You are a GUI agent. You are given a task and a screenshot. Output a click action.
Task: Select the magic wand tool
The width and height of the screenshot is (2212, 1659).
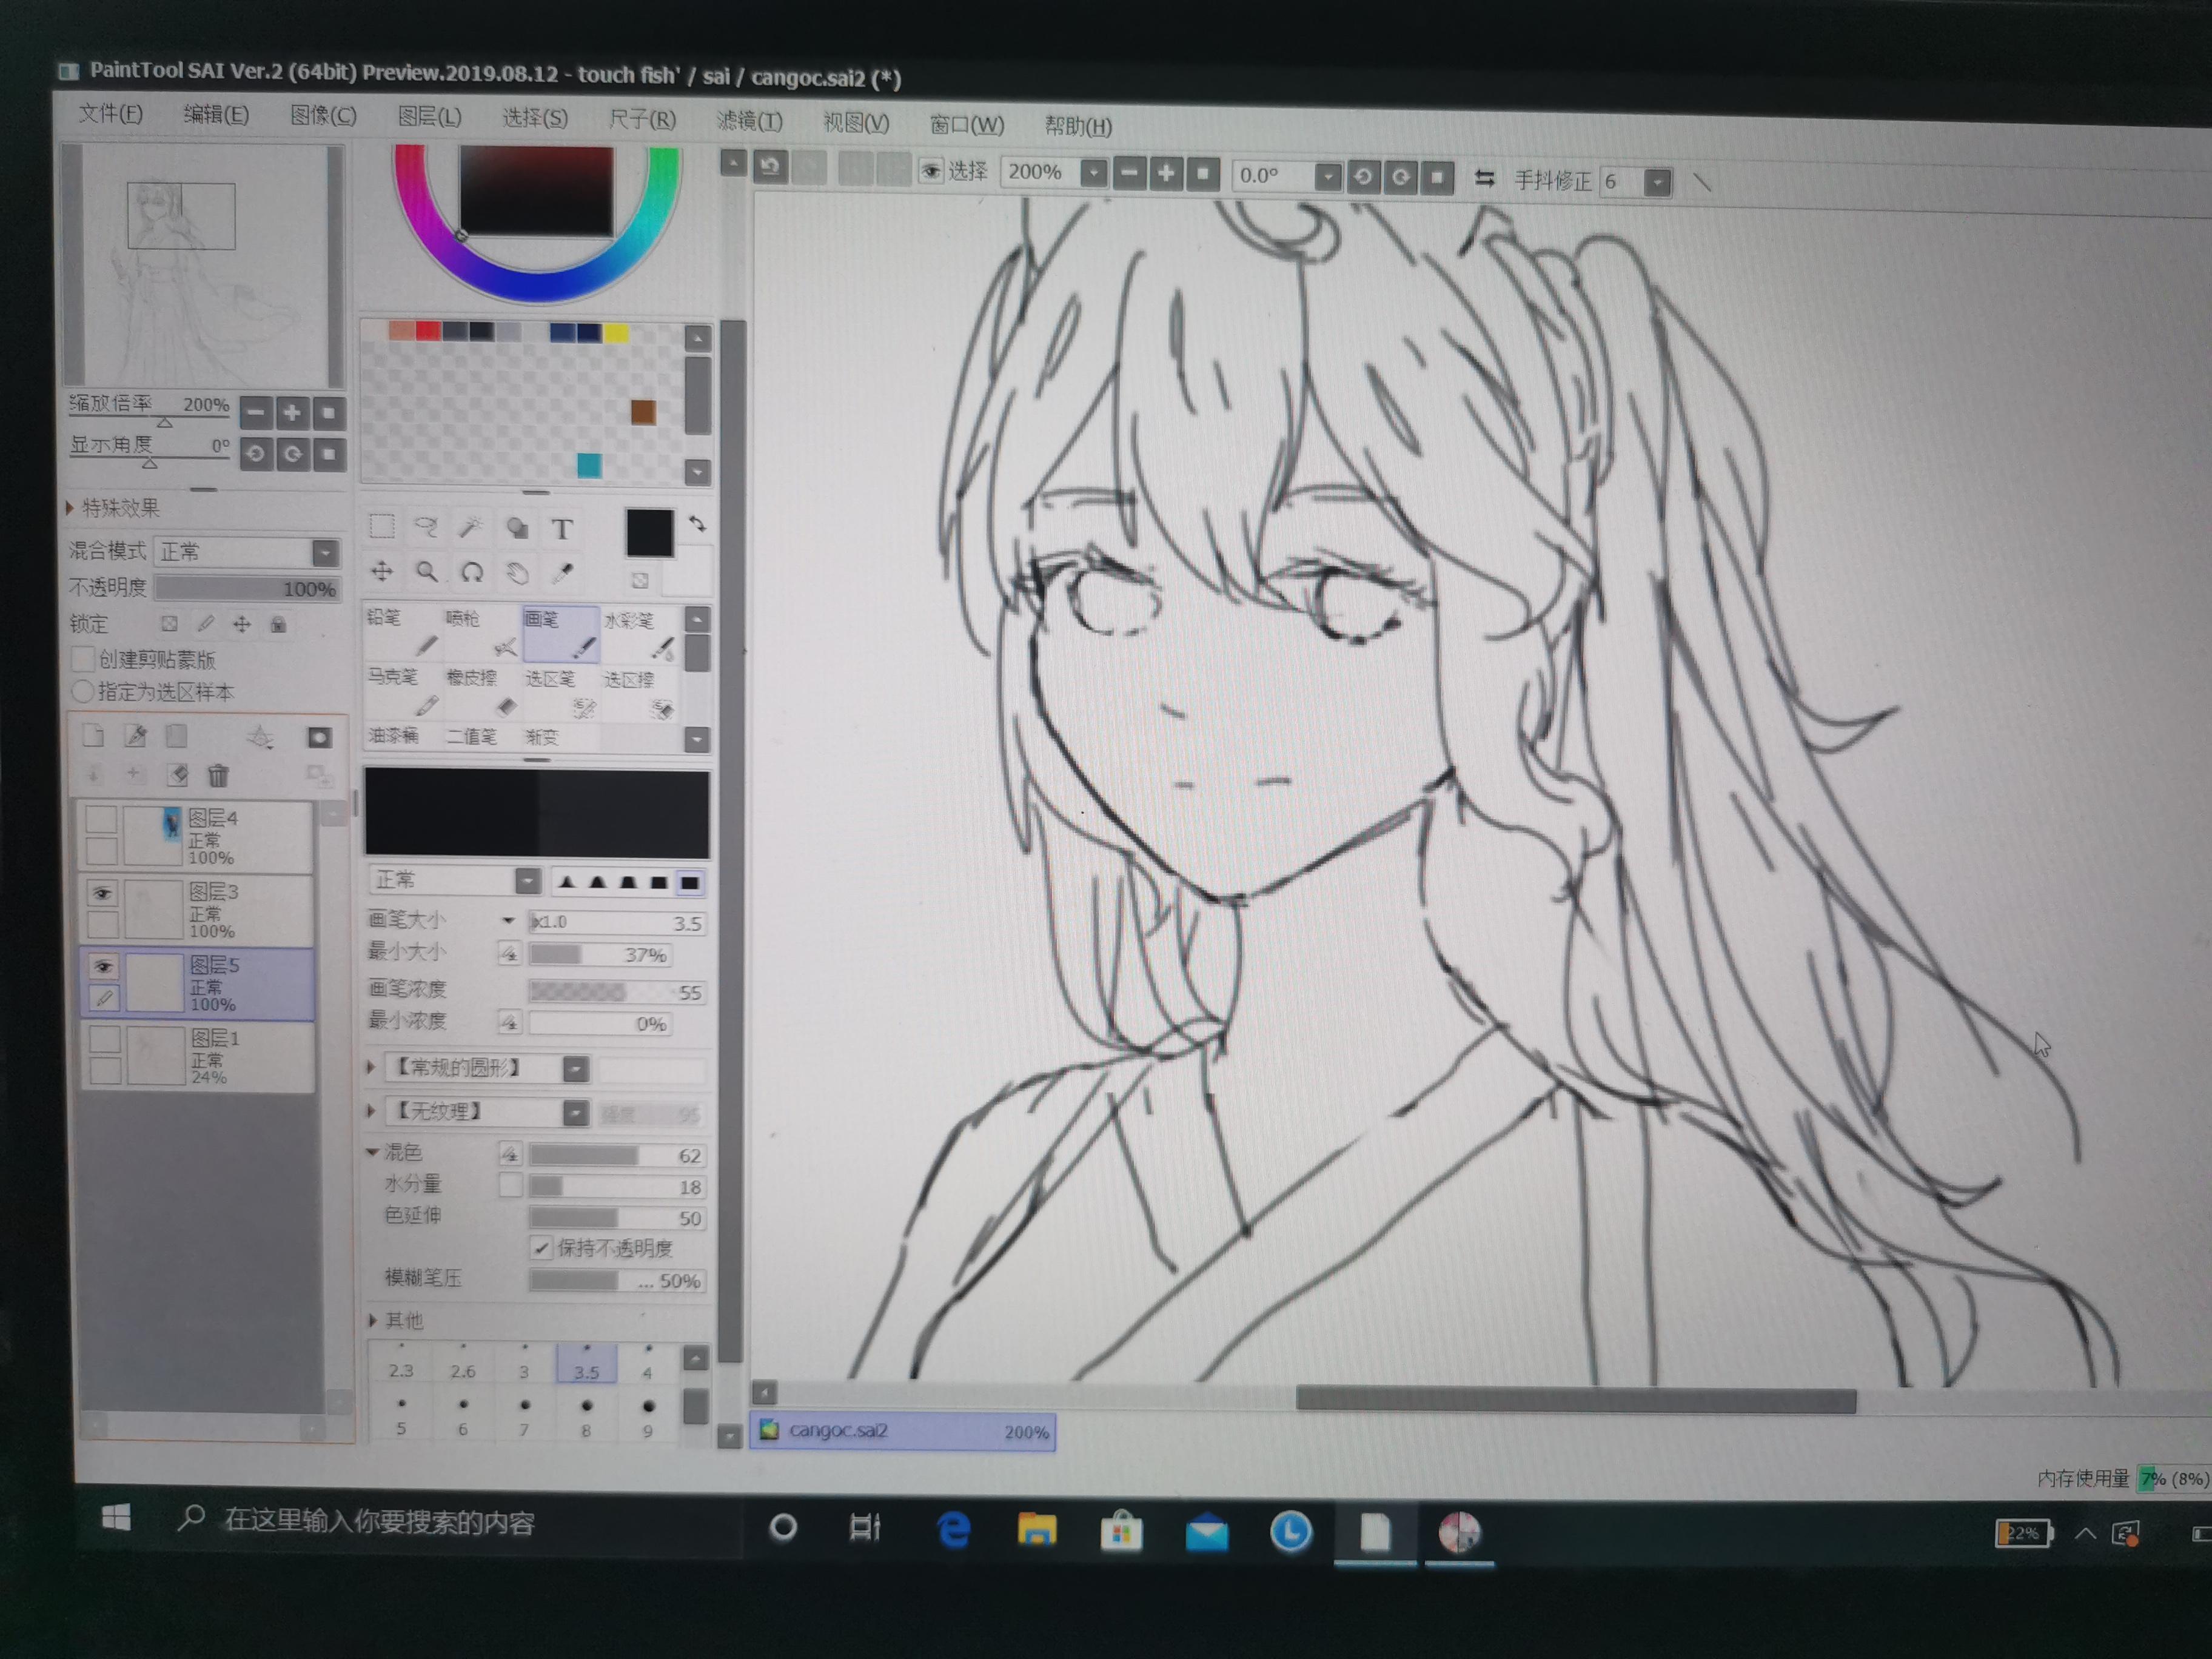[471, 527]
